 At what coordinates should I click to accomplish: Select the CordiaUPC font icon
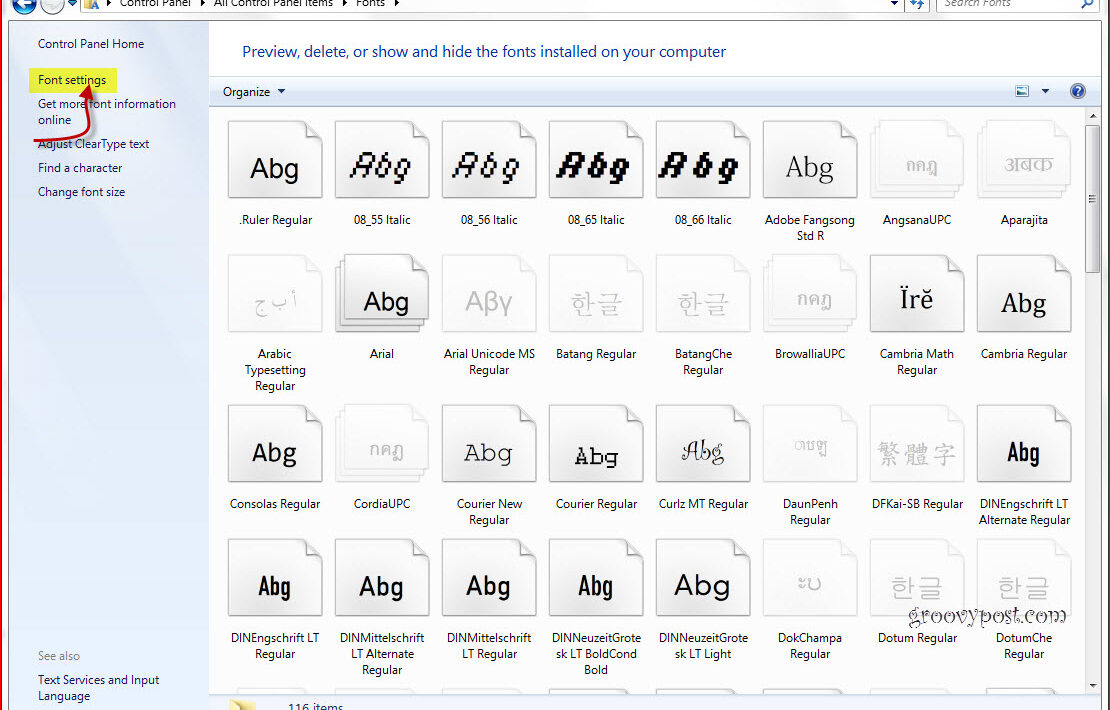pos(382,444)
